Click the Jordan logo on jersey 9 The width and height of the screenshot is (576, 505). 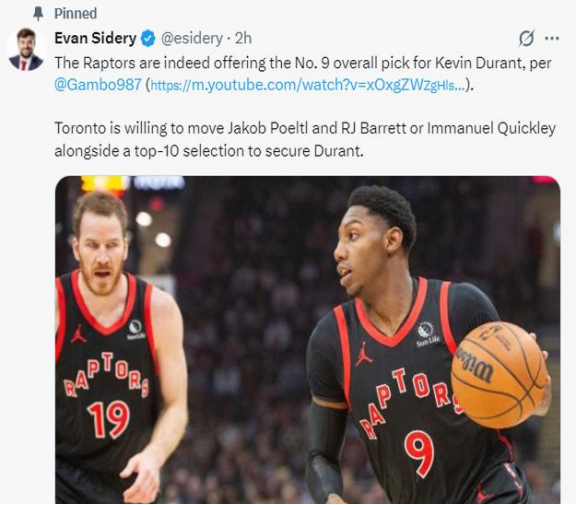364,354
